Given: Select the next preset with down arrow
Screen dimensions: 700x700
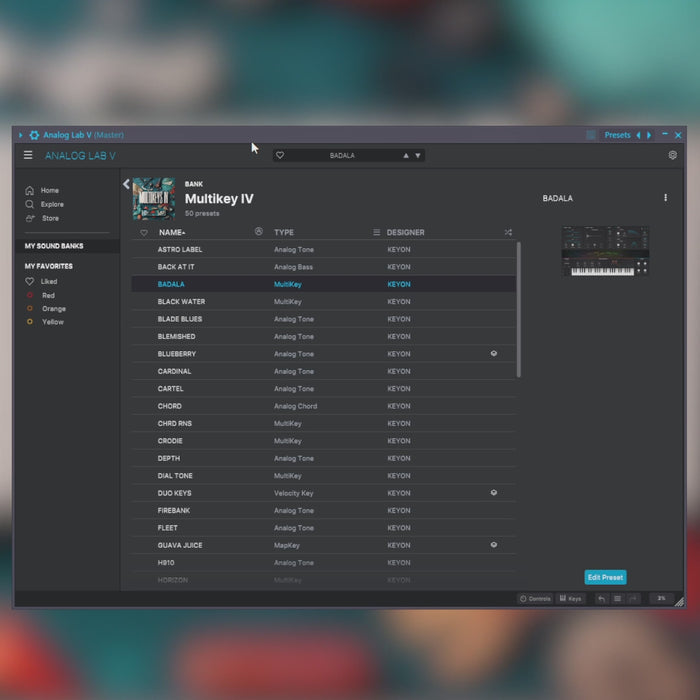Looking at the screenshot, I should pos(418,156).
